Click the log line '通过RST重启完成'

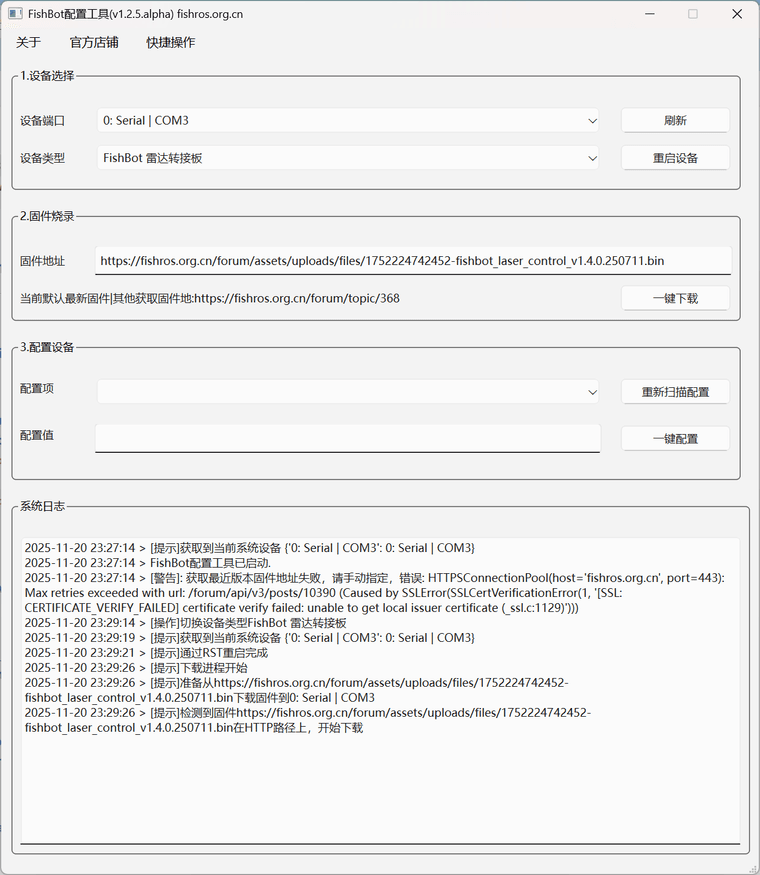(146, 653)
